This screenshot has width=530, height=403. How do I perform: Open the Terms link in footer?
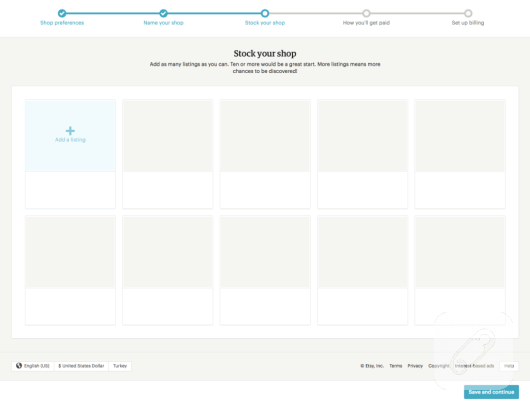point(395,366)
